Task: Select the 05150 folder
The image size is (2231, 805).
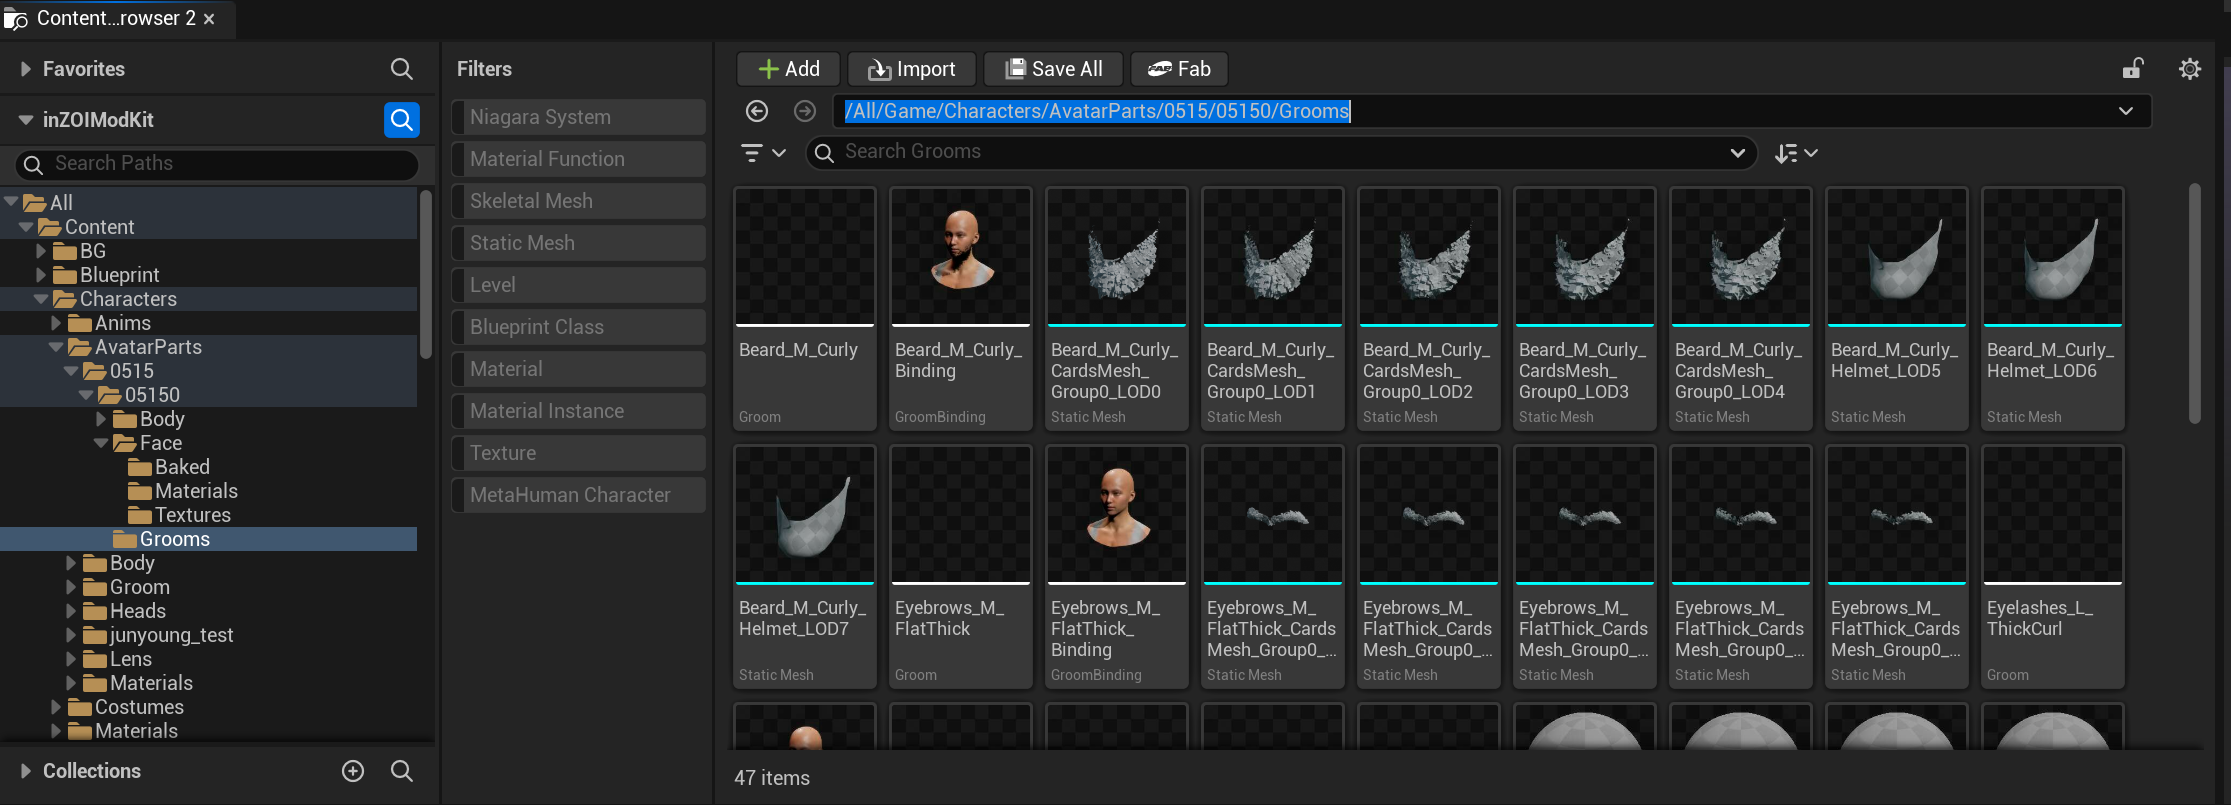Action: click(x=209, y=395)
